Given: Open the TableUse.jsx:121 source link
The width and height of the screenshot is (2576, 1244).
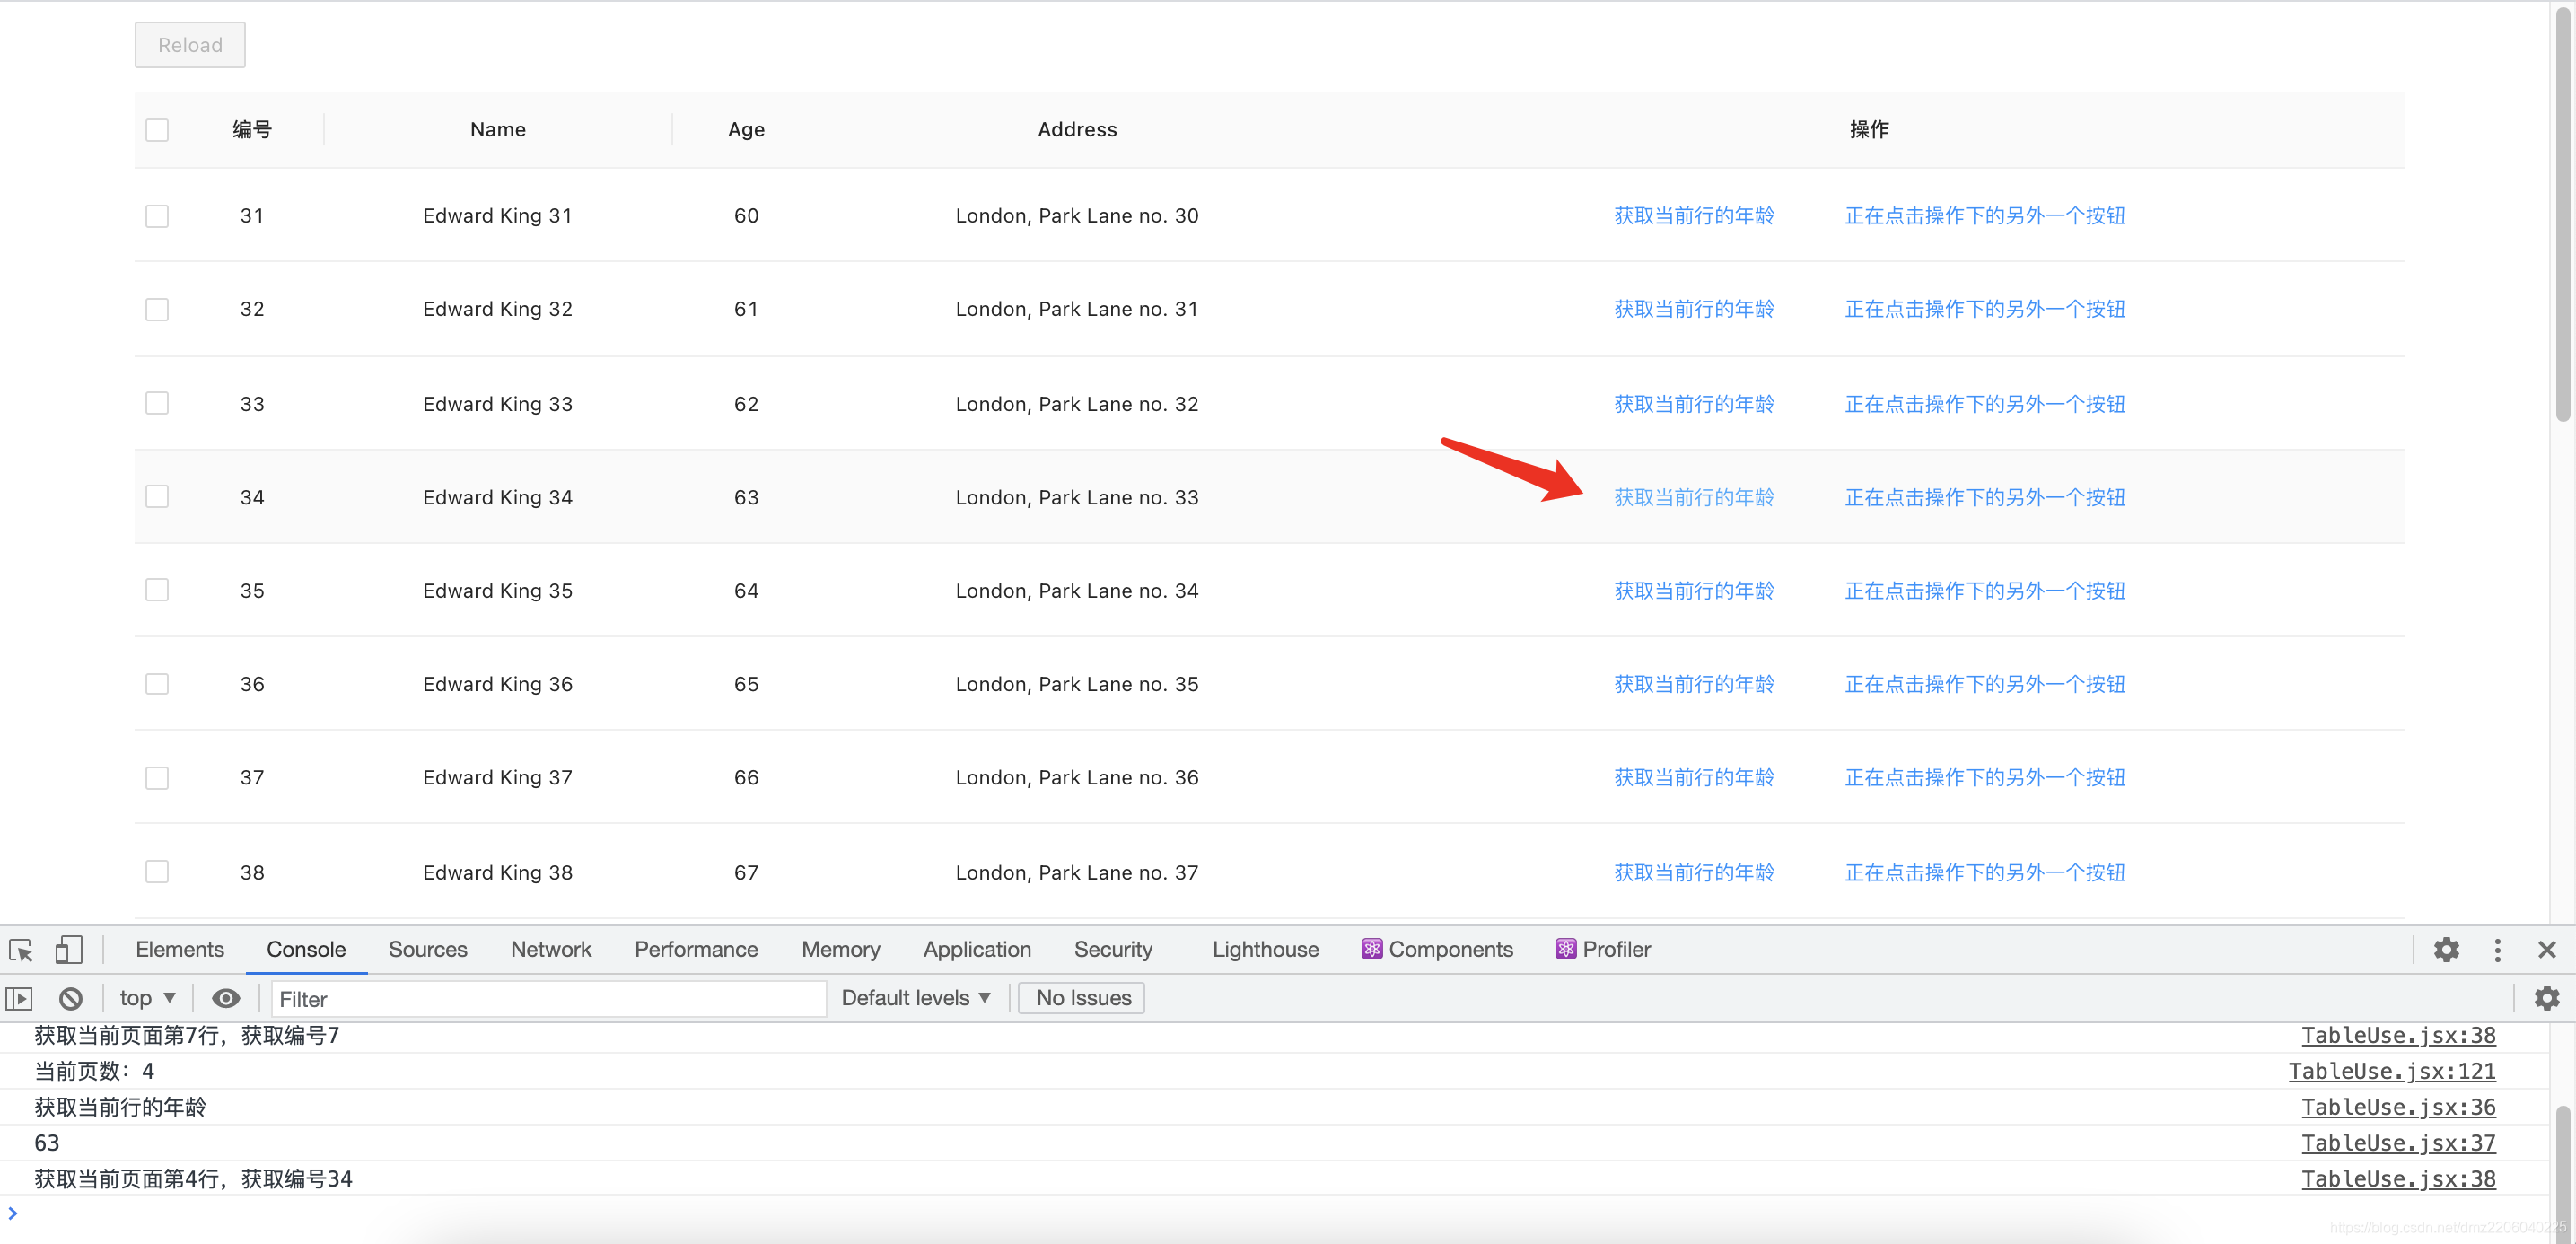Looking at the screenshot, I should tap(2391, 1071).
